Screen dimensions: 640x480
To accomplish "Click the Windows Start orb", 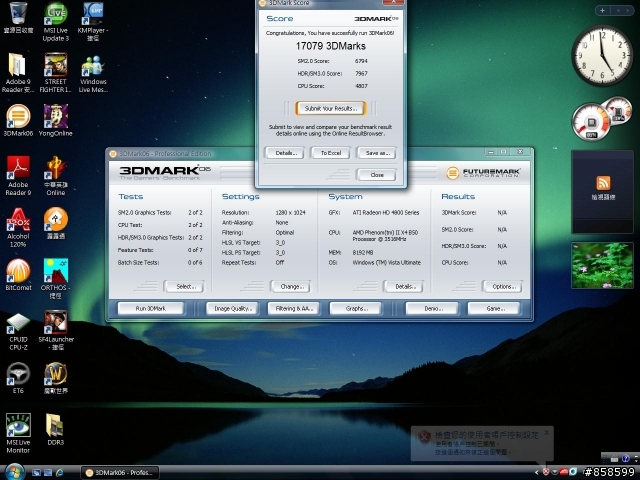I will pyautogui.click(x=14, y=472).
